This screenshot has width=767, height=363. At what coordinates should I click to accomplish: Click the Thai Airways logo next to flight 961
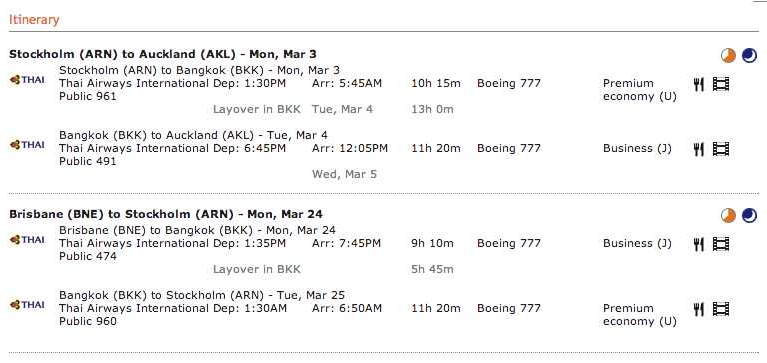tap(27, 80)
